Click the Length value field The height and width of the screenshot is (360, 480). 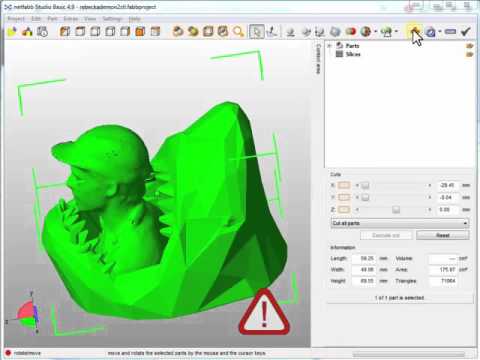364,258
